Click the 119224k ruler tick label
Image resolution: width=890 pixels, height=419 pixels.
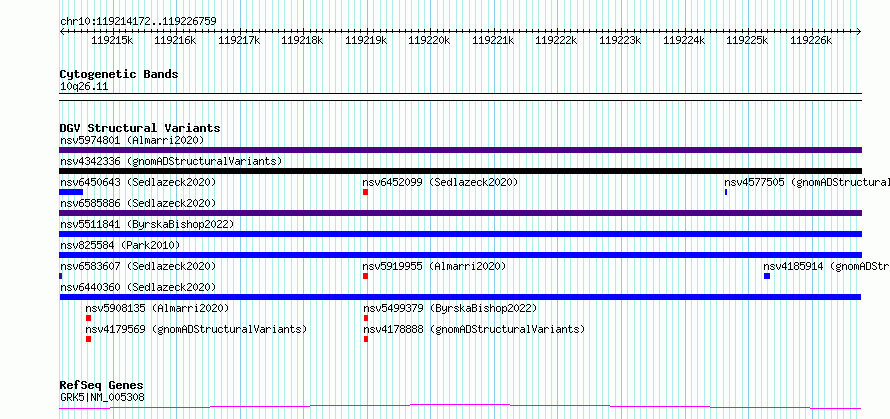click(x=684, y=40)
